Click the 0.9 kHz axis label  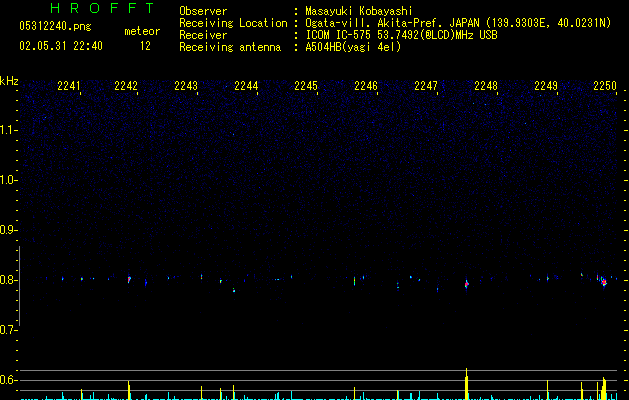pos(8,230)
